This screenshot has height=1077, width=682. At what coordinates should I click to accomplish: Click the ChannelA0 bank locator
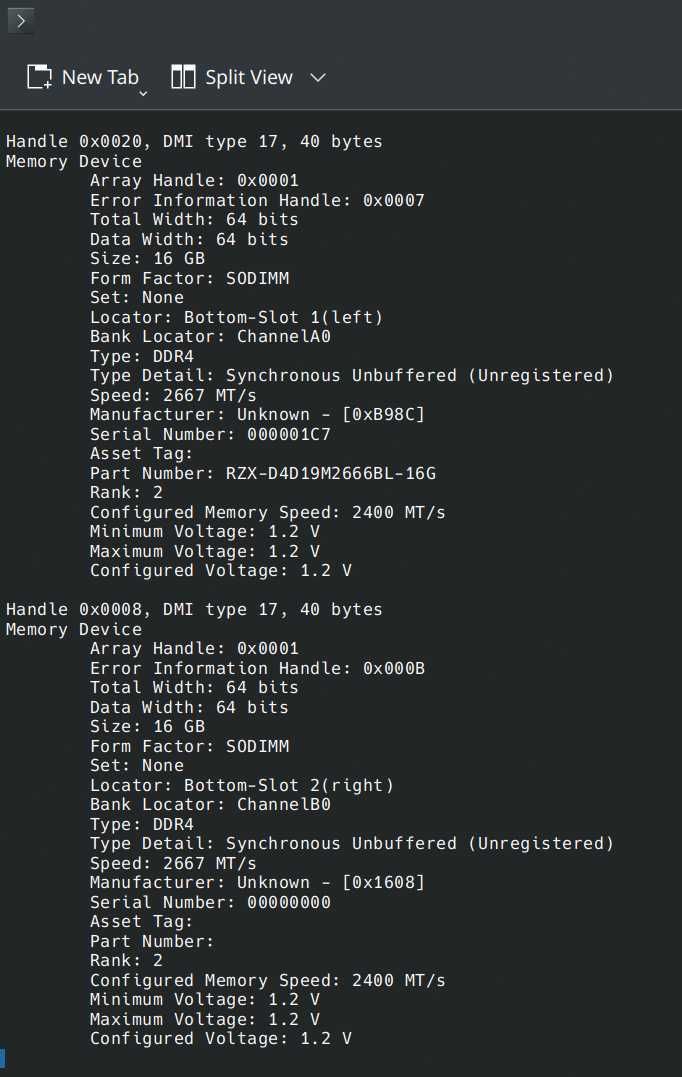pos(284,337)
